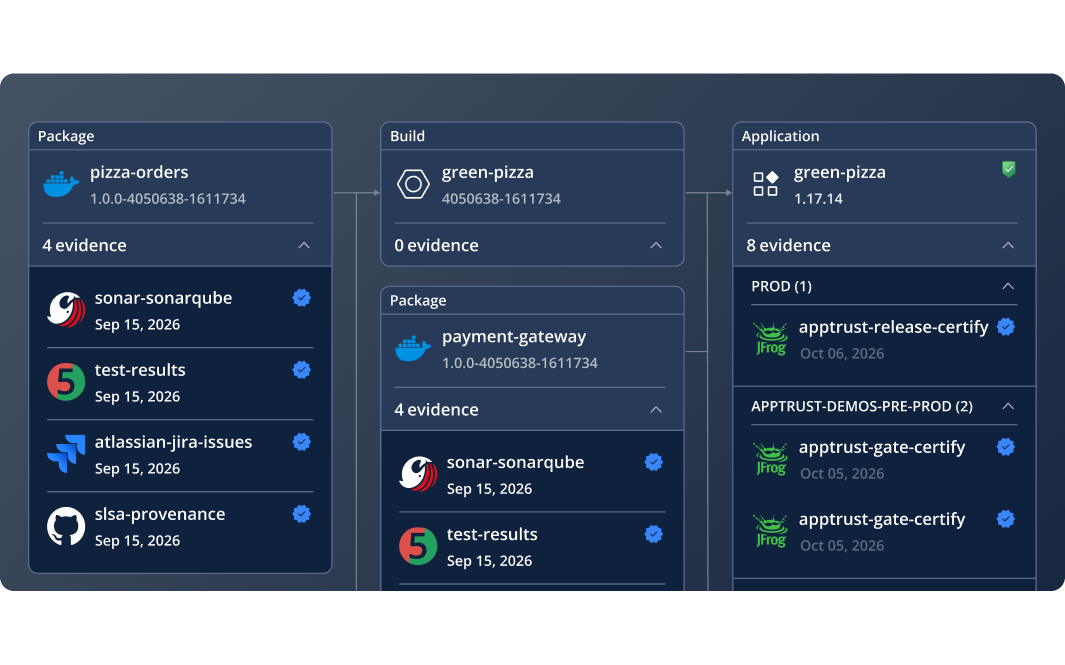Open the payment-gateway package name
This screenshot has width=1065, height=665.
pos(513,337)
